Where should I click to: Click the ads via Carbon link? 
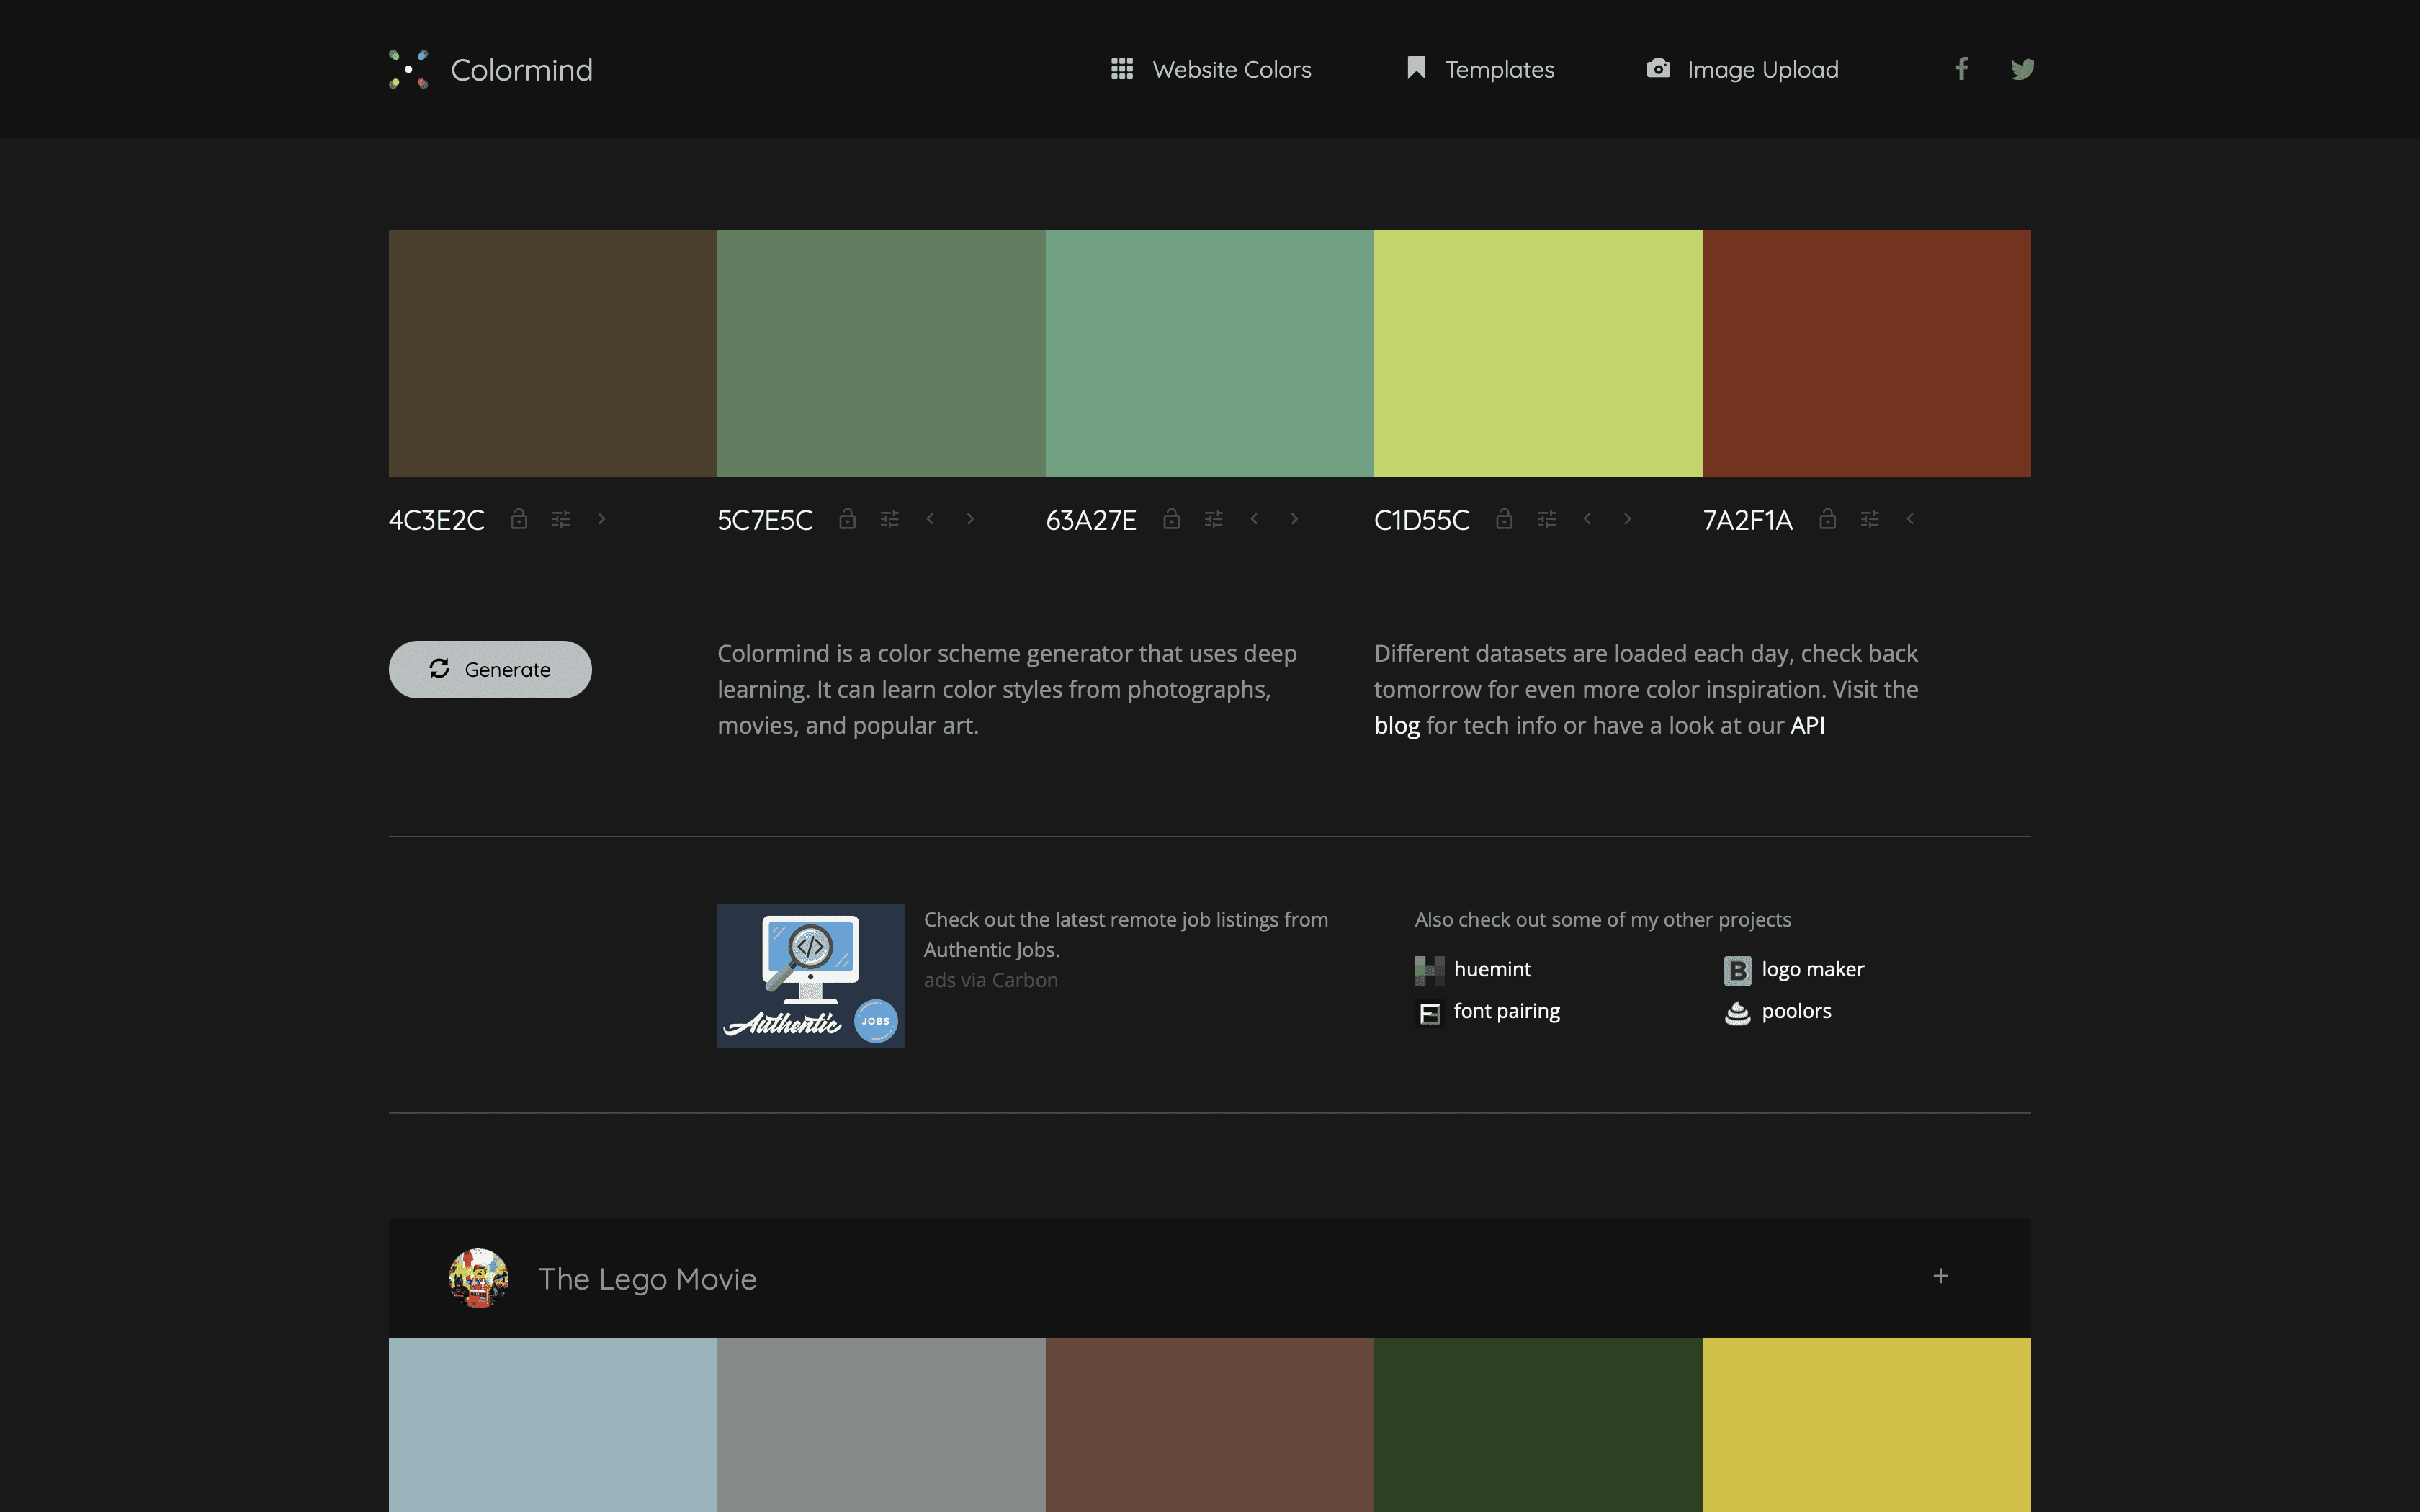(x=990, y=980)
